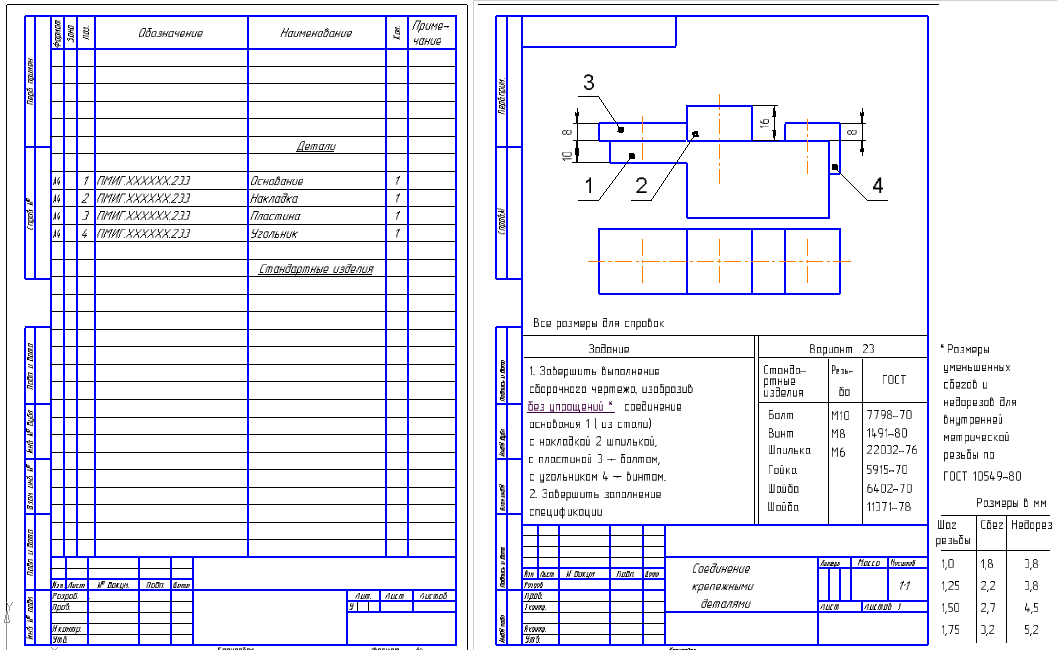Select the Основание cell in the specification

coord(276,181)
